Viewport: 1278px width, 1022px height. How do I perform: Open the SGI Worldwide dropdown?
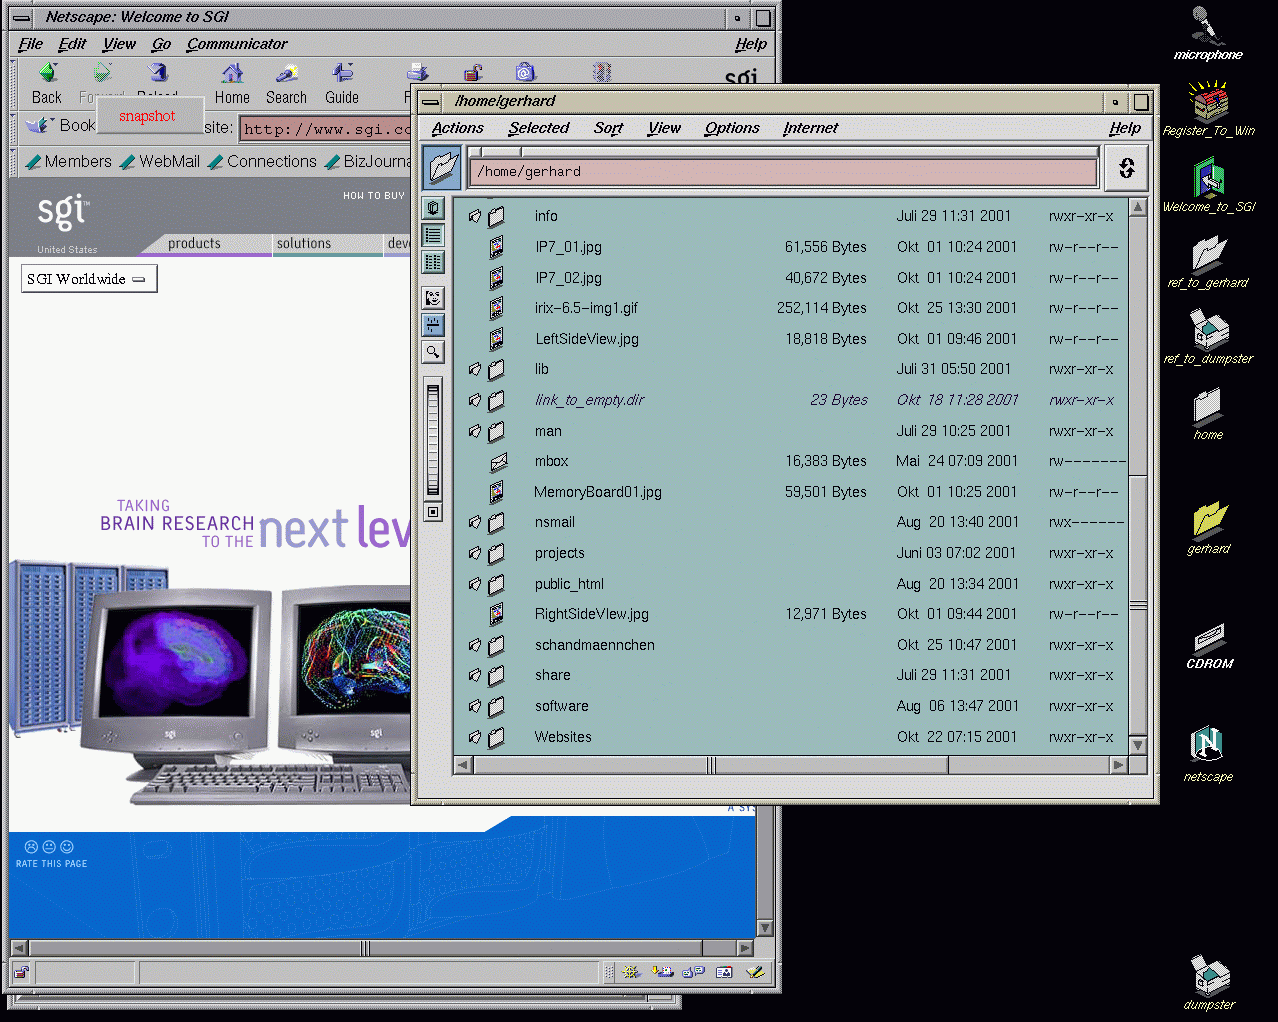click(x=88, y=279)
